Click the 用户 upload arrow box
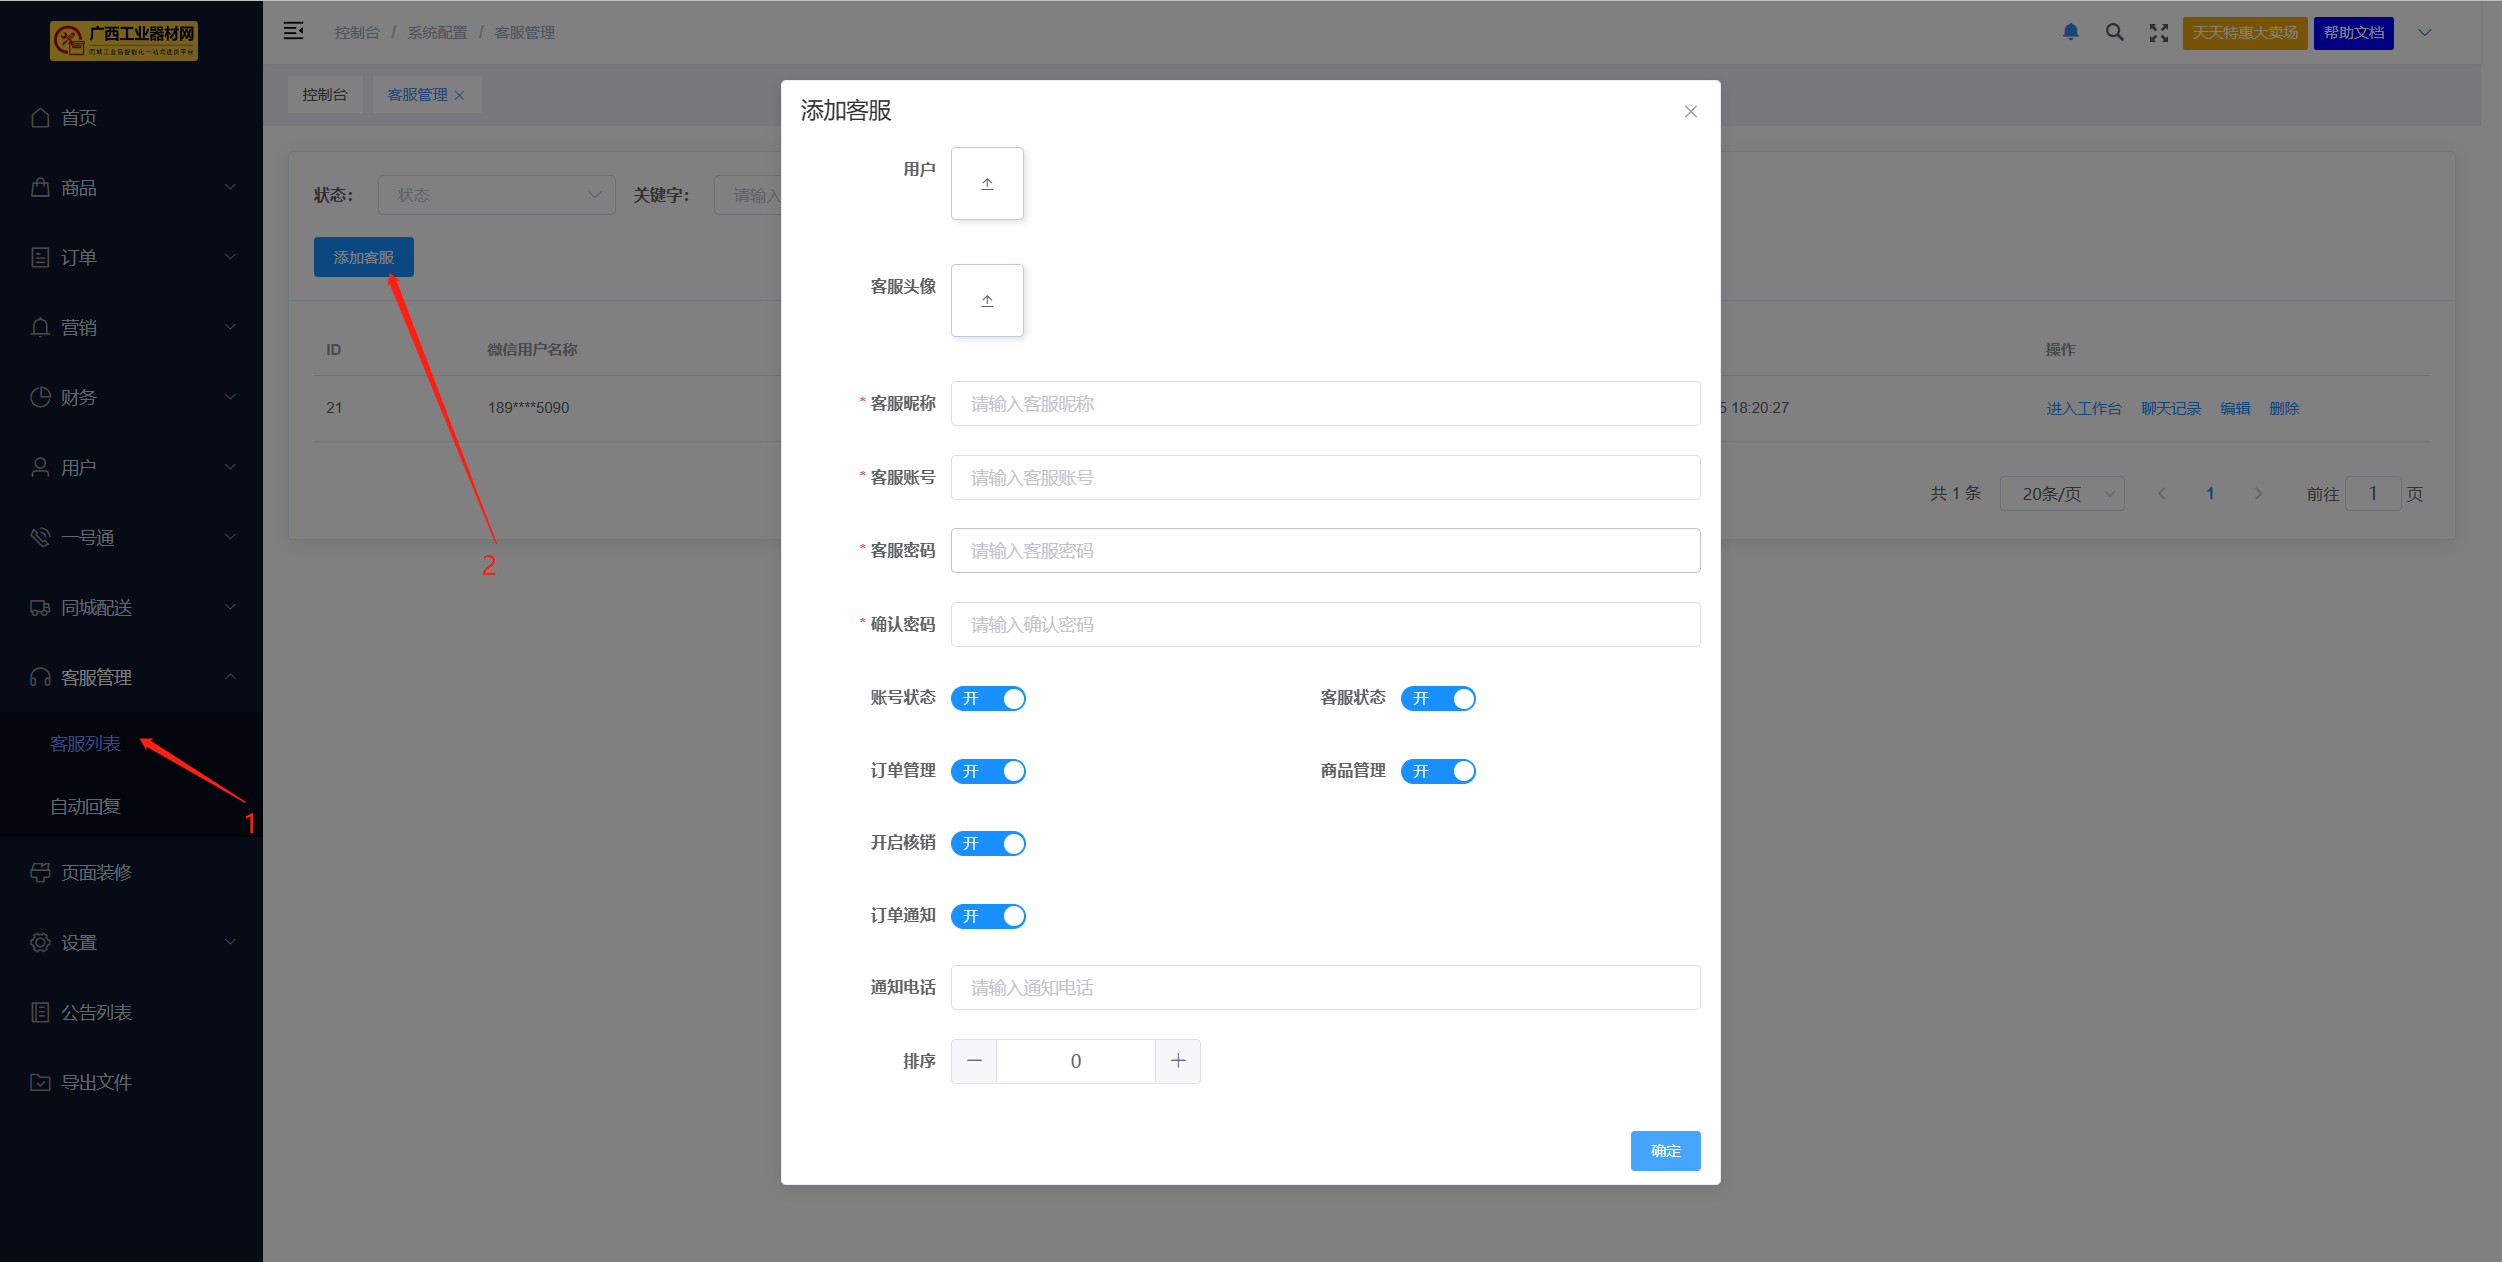 coord(986,184)
